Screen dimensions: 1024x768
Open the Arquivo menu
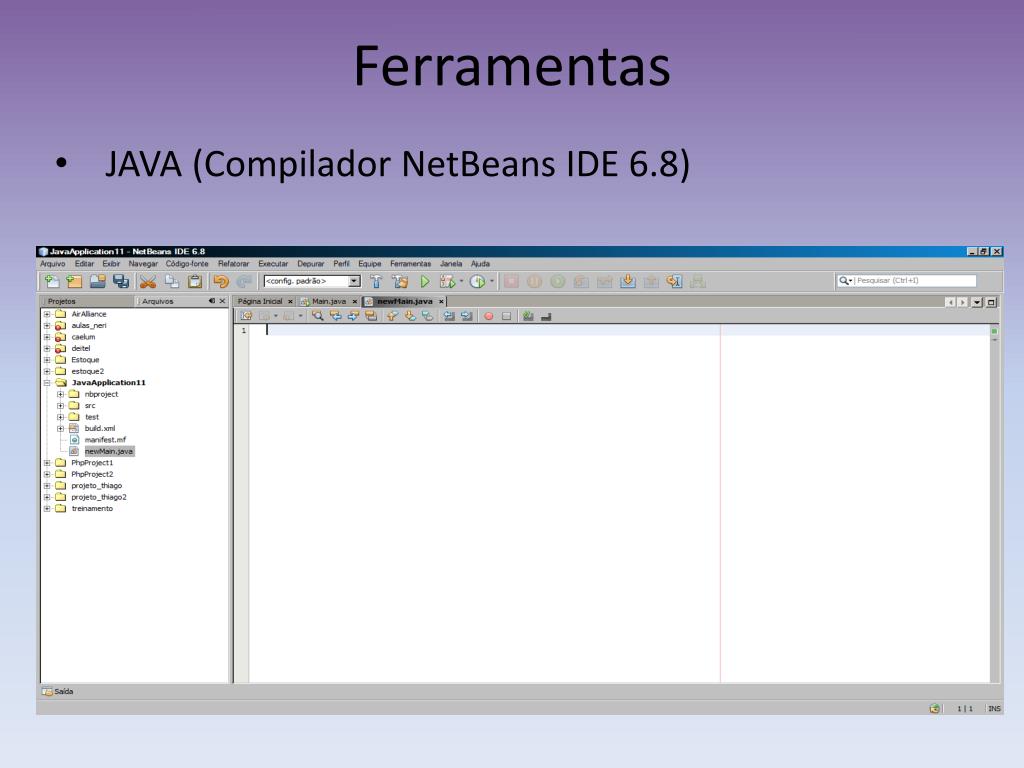pos(53,264)
